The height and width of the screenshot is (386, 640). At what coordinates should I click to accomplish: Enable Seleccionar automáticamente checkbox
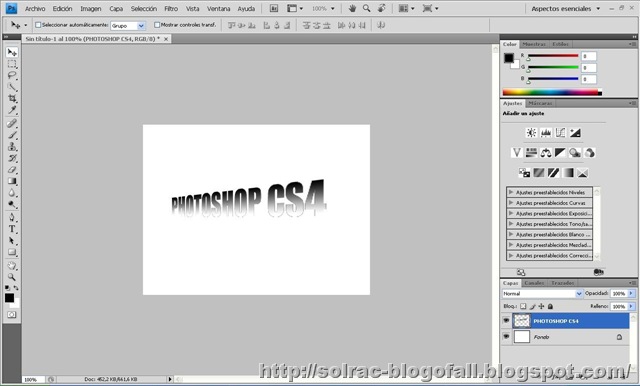pyautogui.click(x=38, y=25)
